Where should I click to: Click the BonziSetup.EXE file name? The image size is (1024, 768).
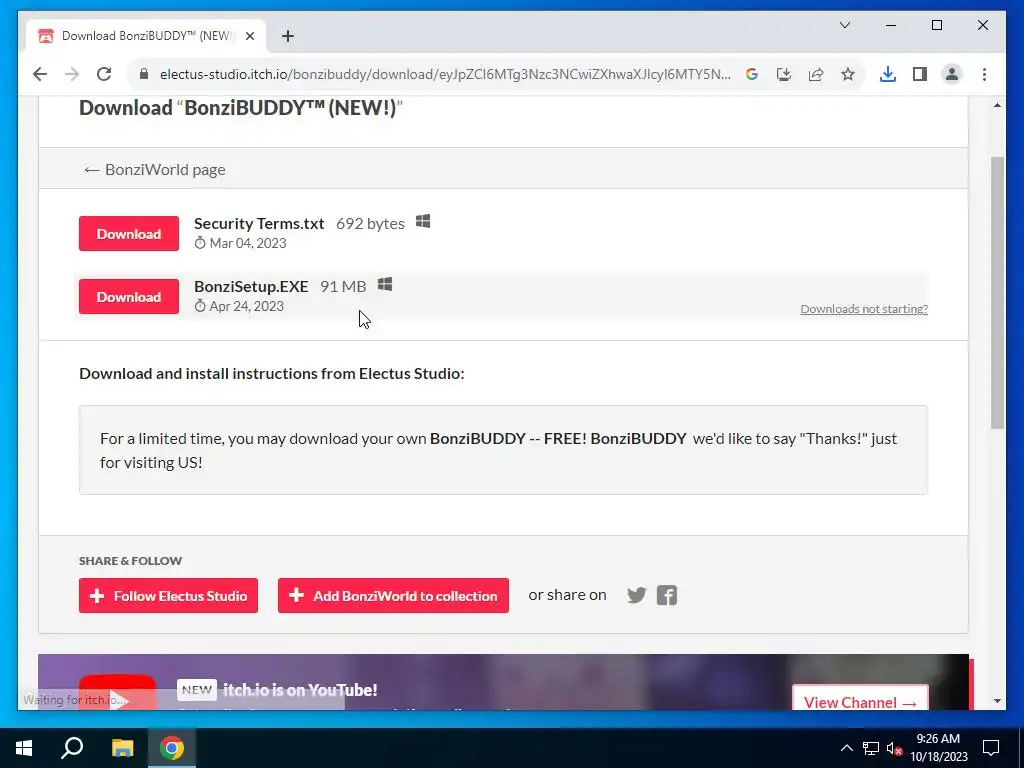coord(251,286)
